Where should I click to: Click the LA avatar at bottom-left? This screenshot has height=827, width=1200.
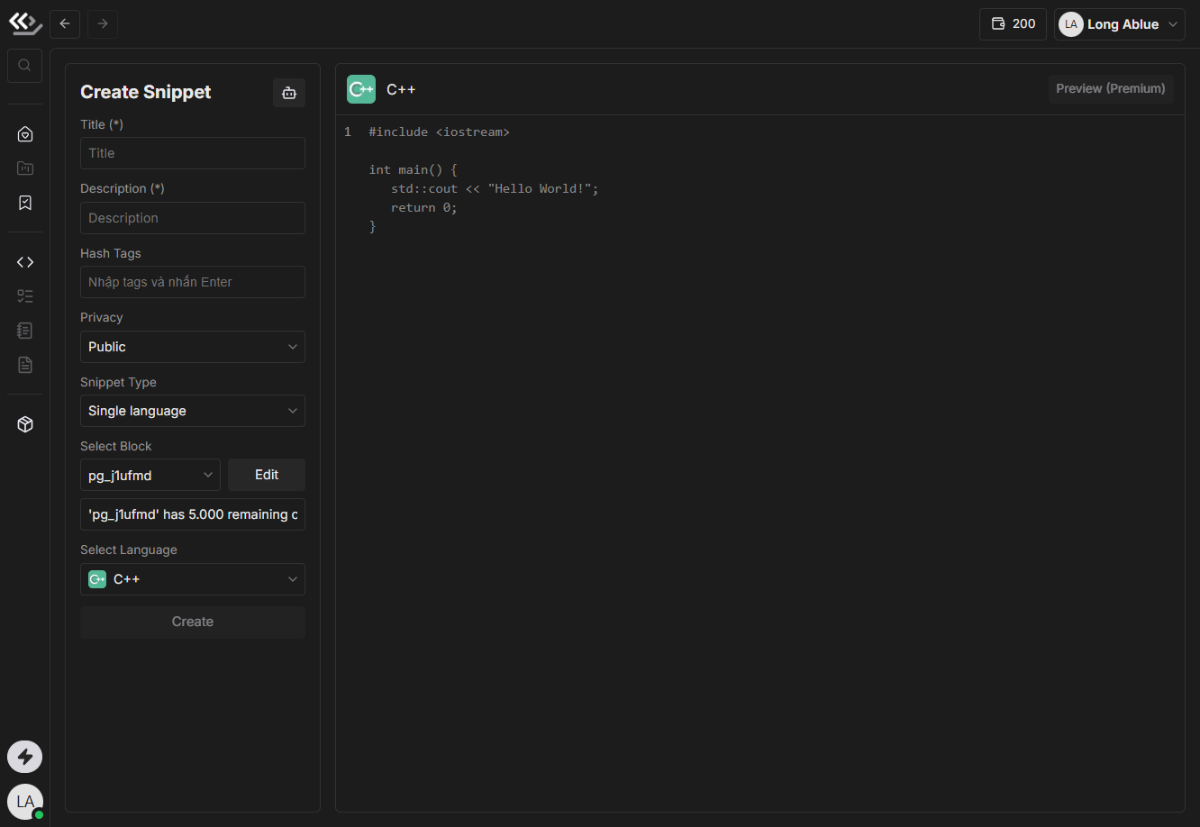pos(25,801)
